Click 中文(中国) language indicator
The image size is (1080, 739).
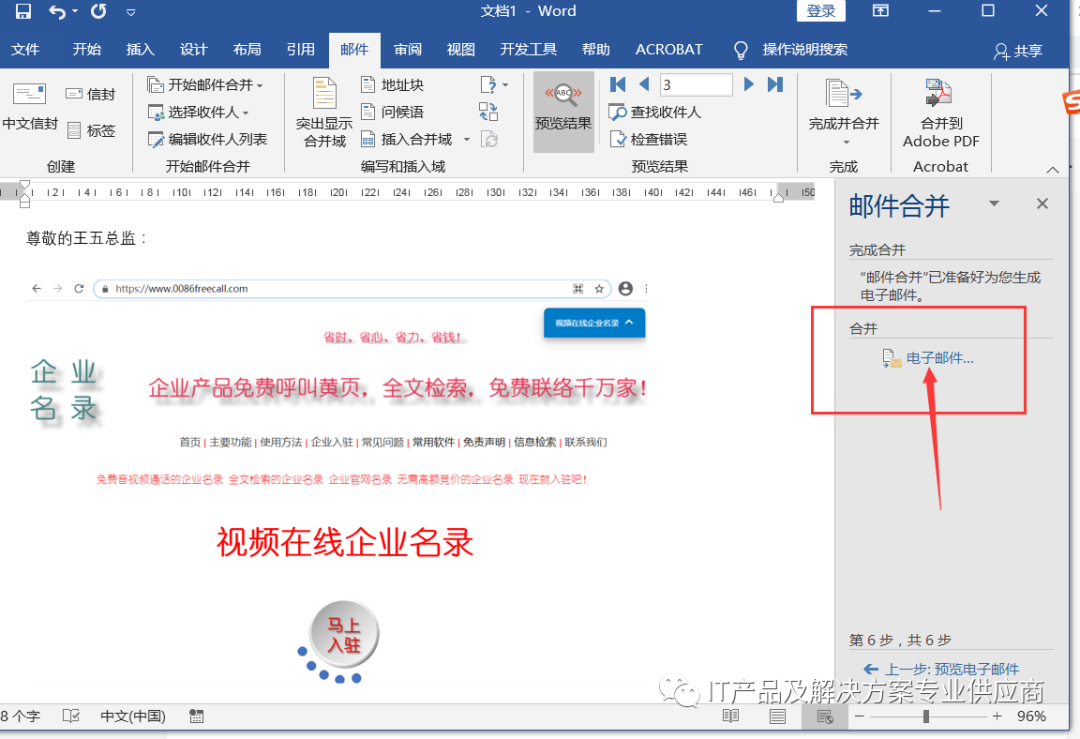click(x=133, y=716)
